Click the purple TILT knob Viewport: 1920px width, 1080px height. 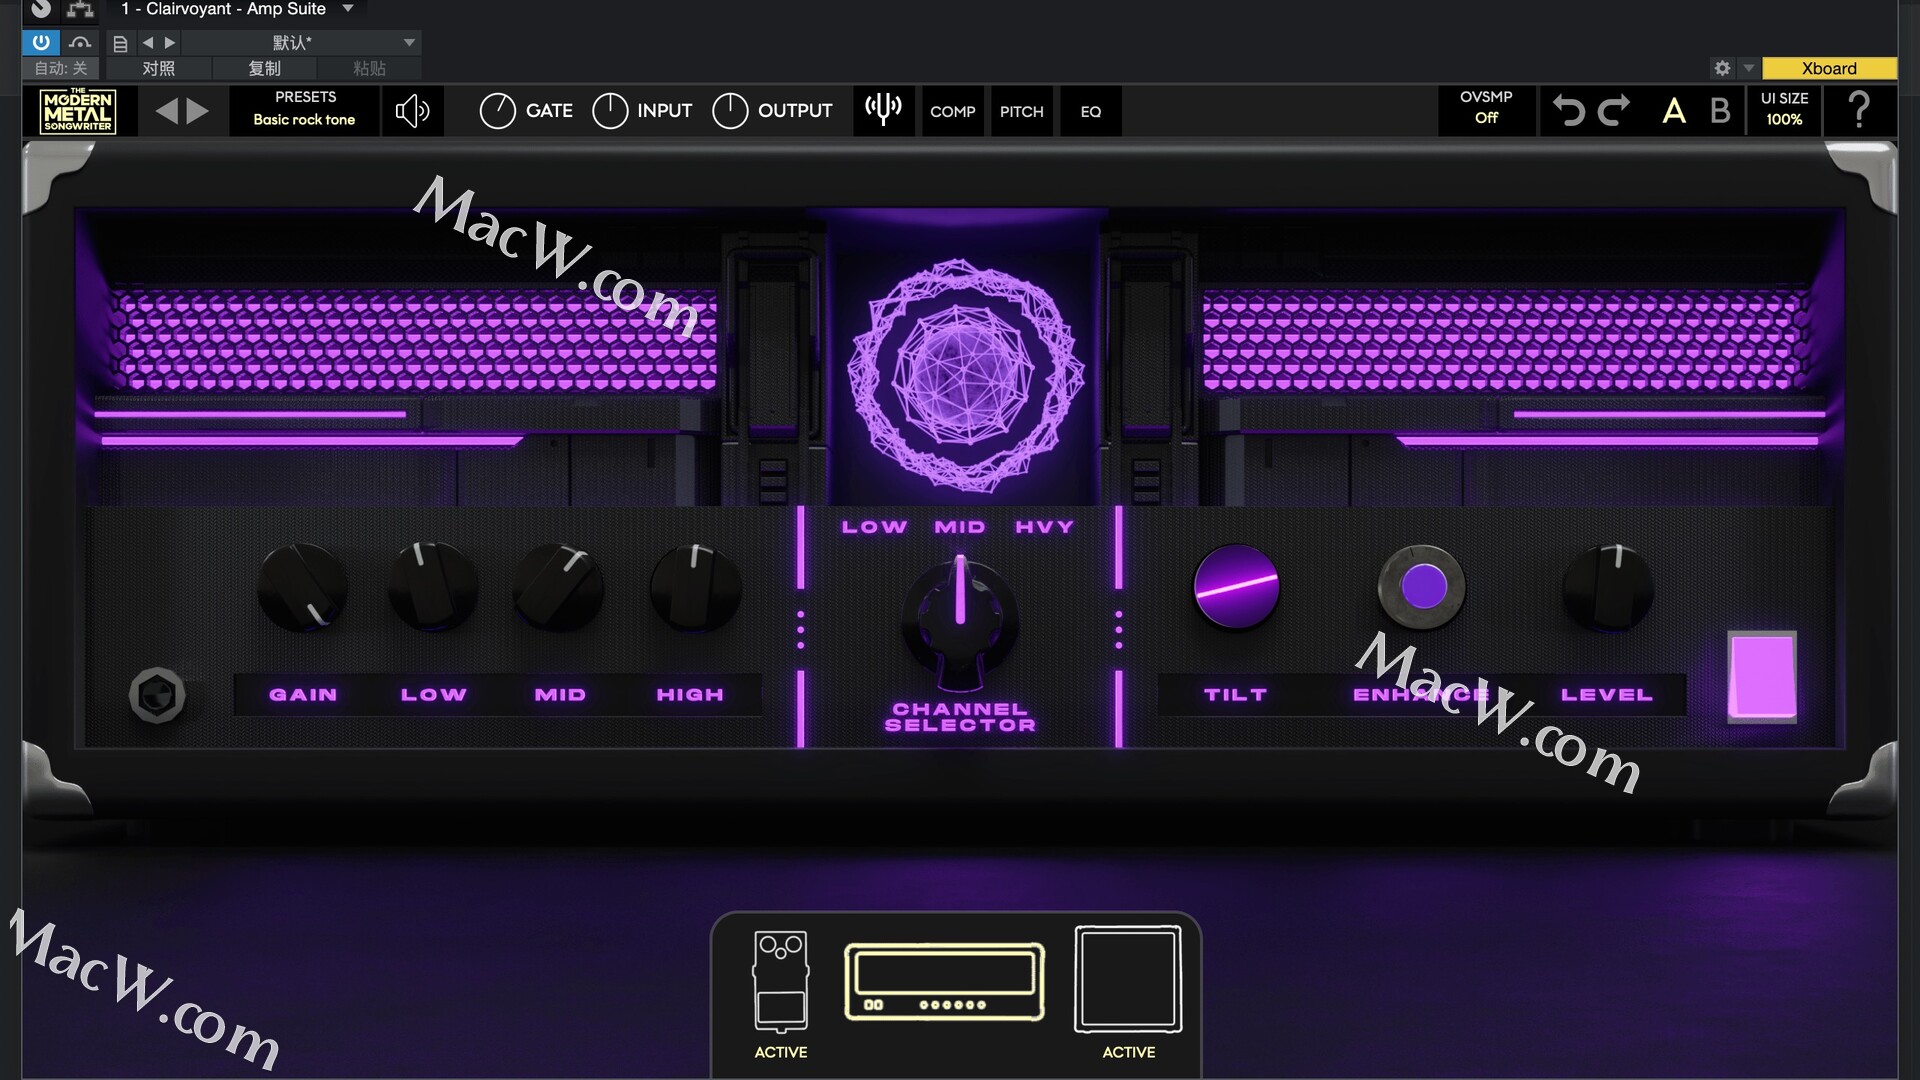1236,587
